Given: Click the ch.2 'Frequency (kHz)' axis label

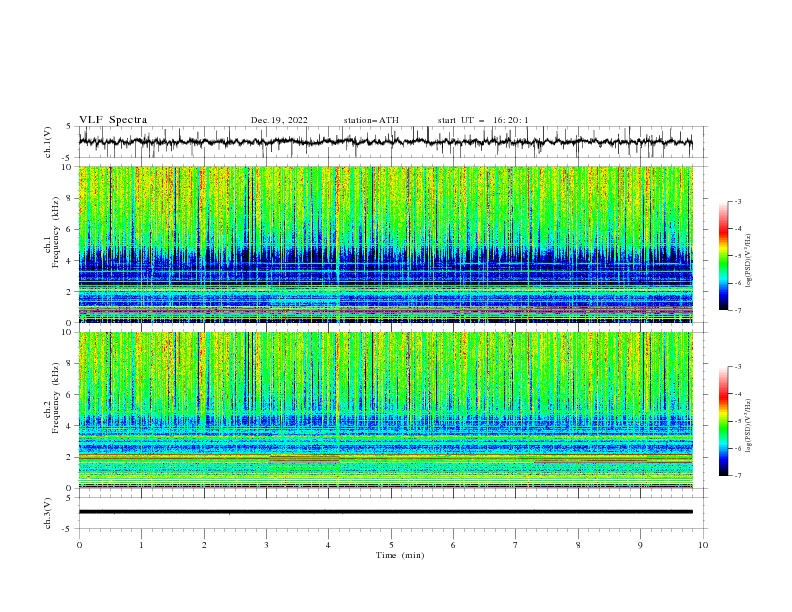Looking at the screenshot, I should [x=55, y=398].
